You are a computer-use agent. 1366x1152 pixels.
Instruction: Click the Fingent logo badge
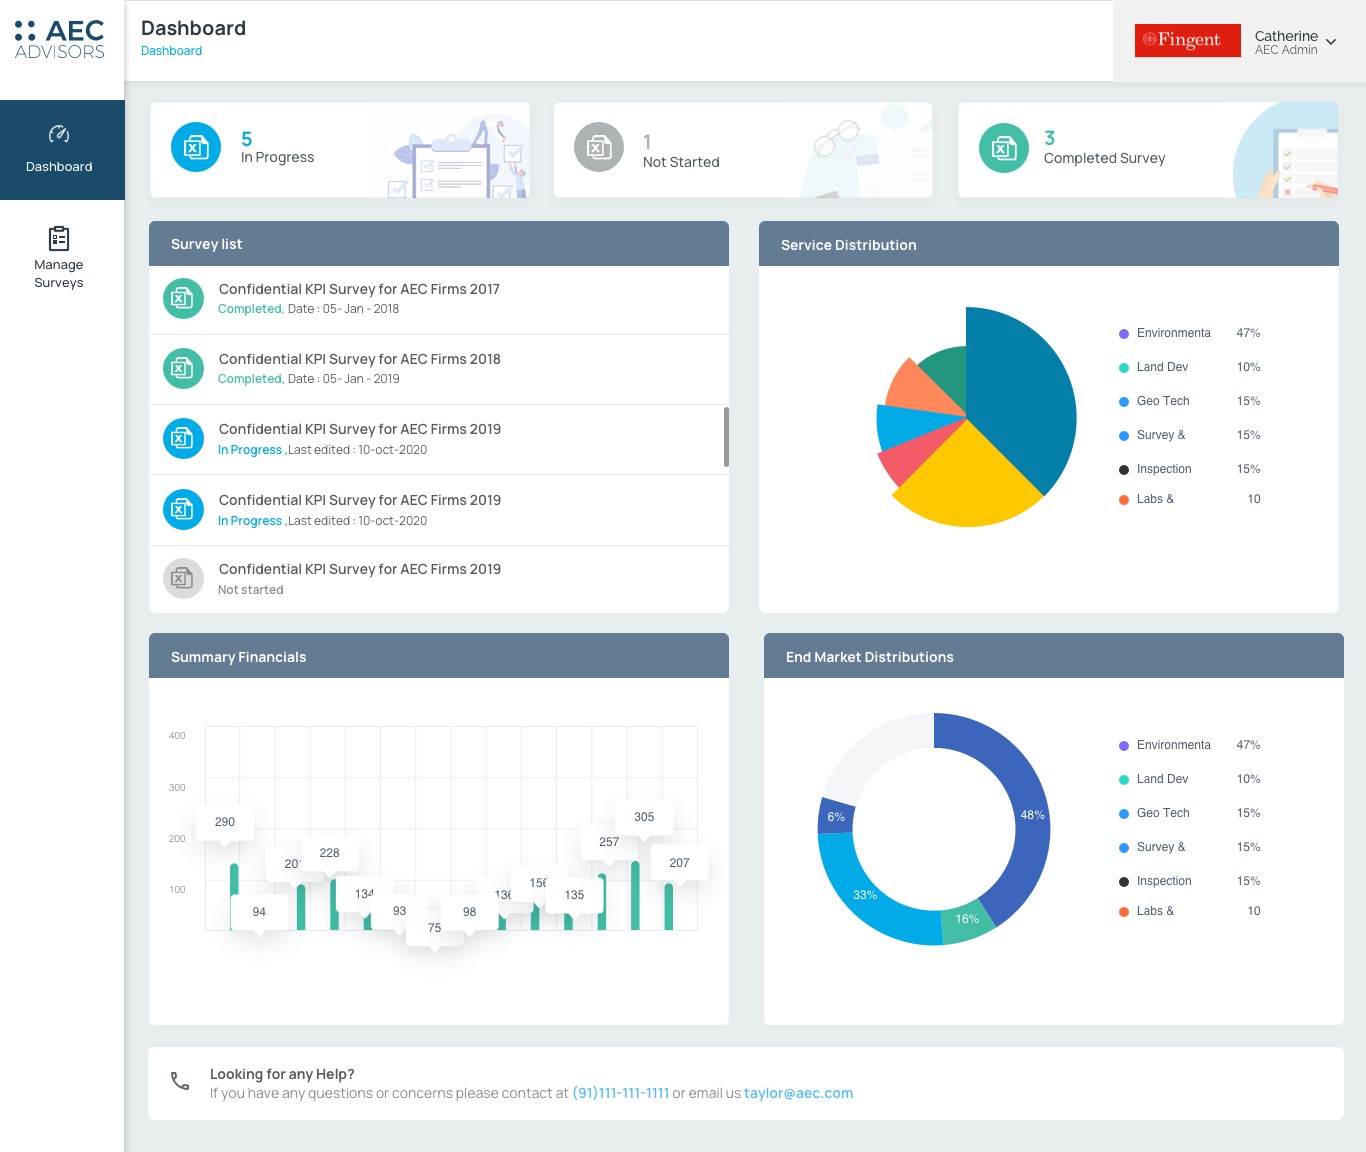coord(1187,40)
